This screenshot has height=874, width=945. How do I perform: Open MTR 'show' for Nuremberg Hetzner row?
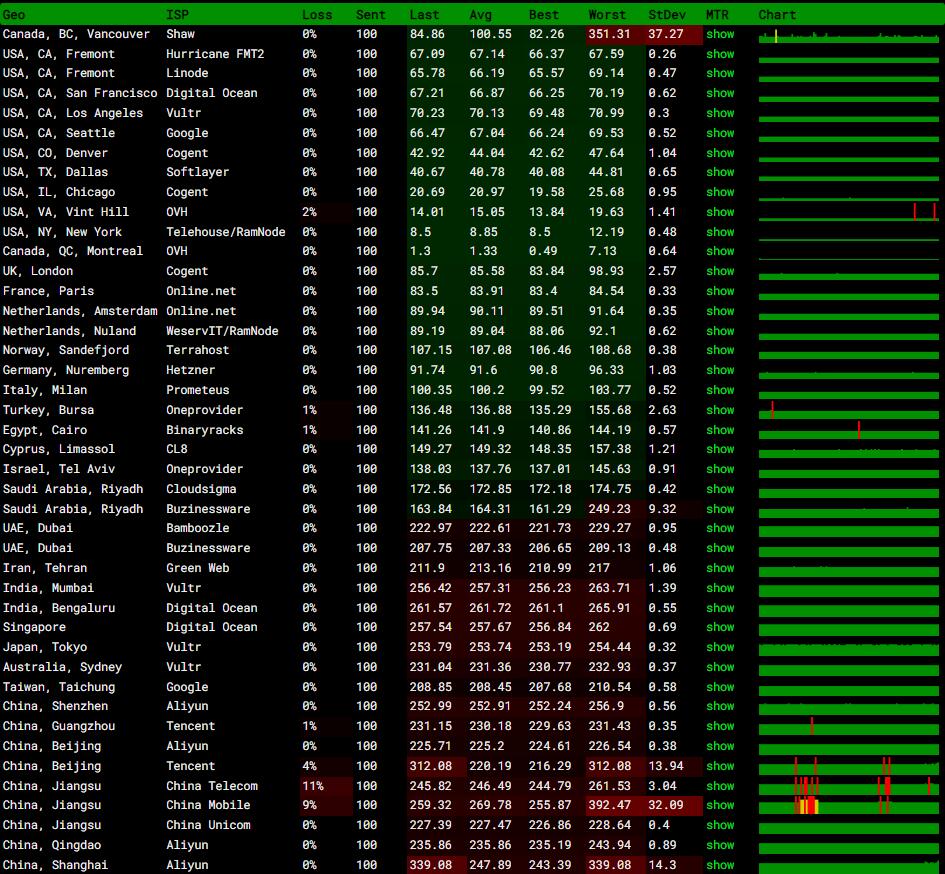tap(720, 370)
